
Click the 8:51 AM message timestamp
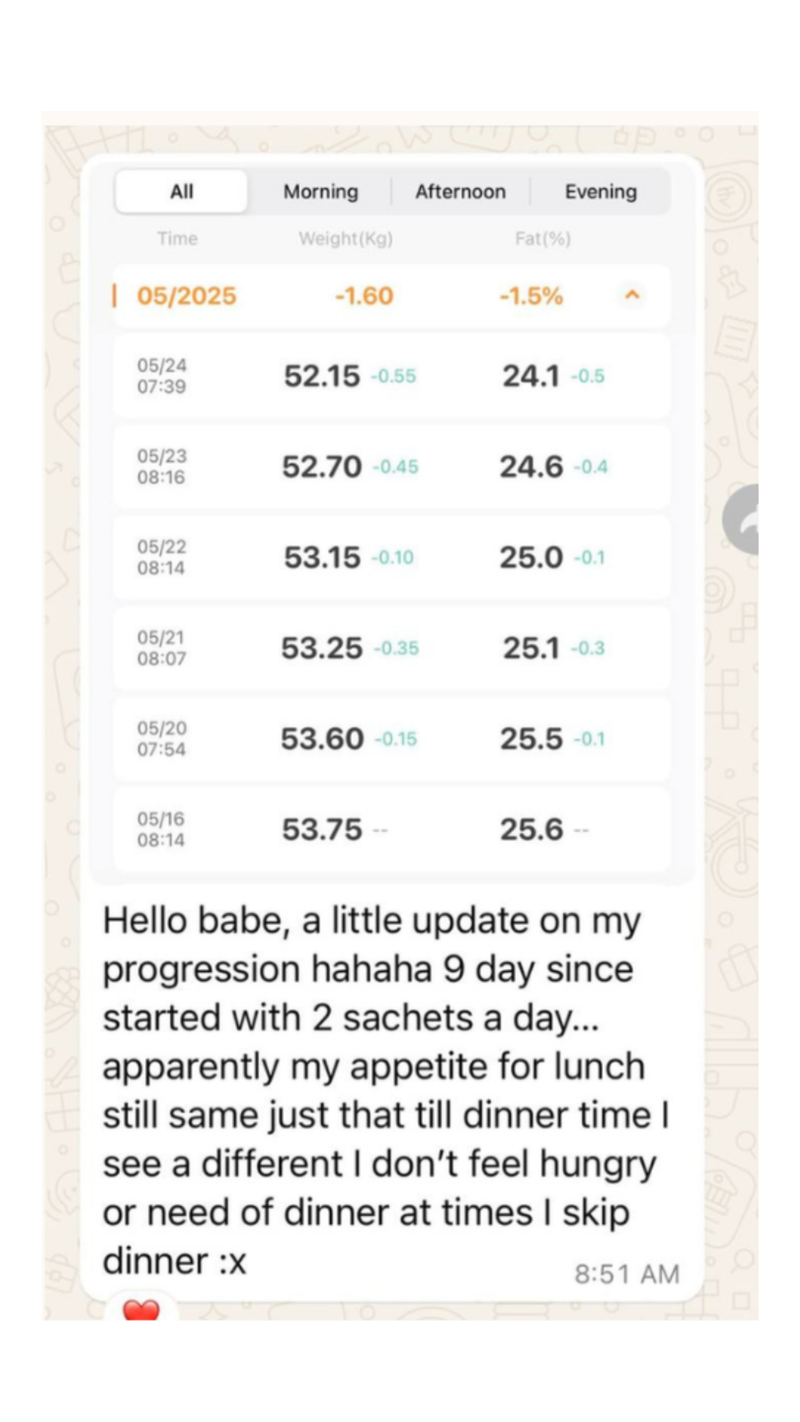click(626, 1274)
